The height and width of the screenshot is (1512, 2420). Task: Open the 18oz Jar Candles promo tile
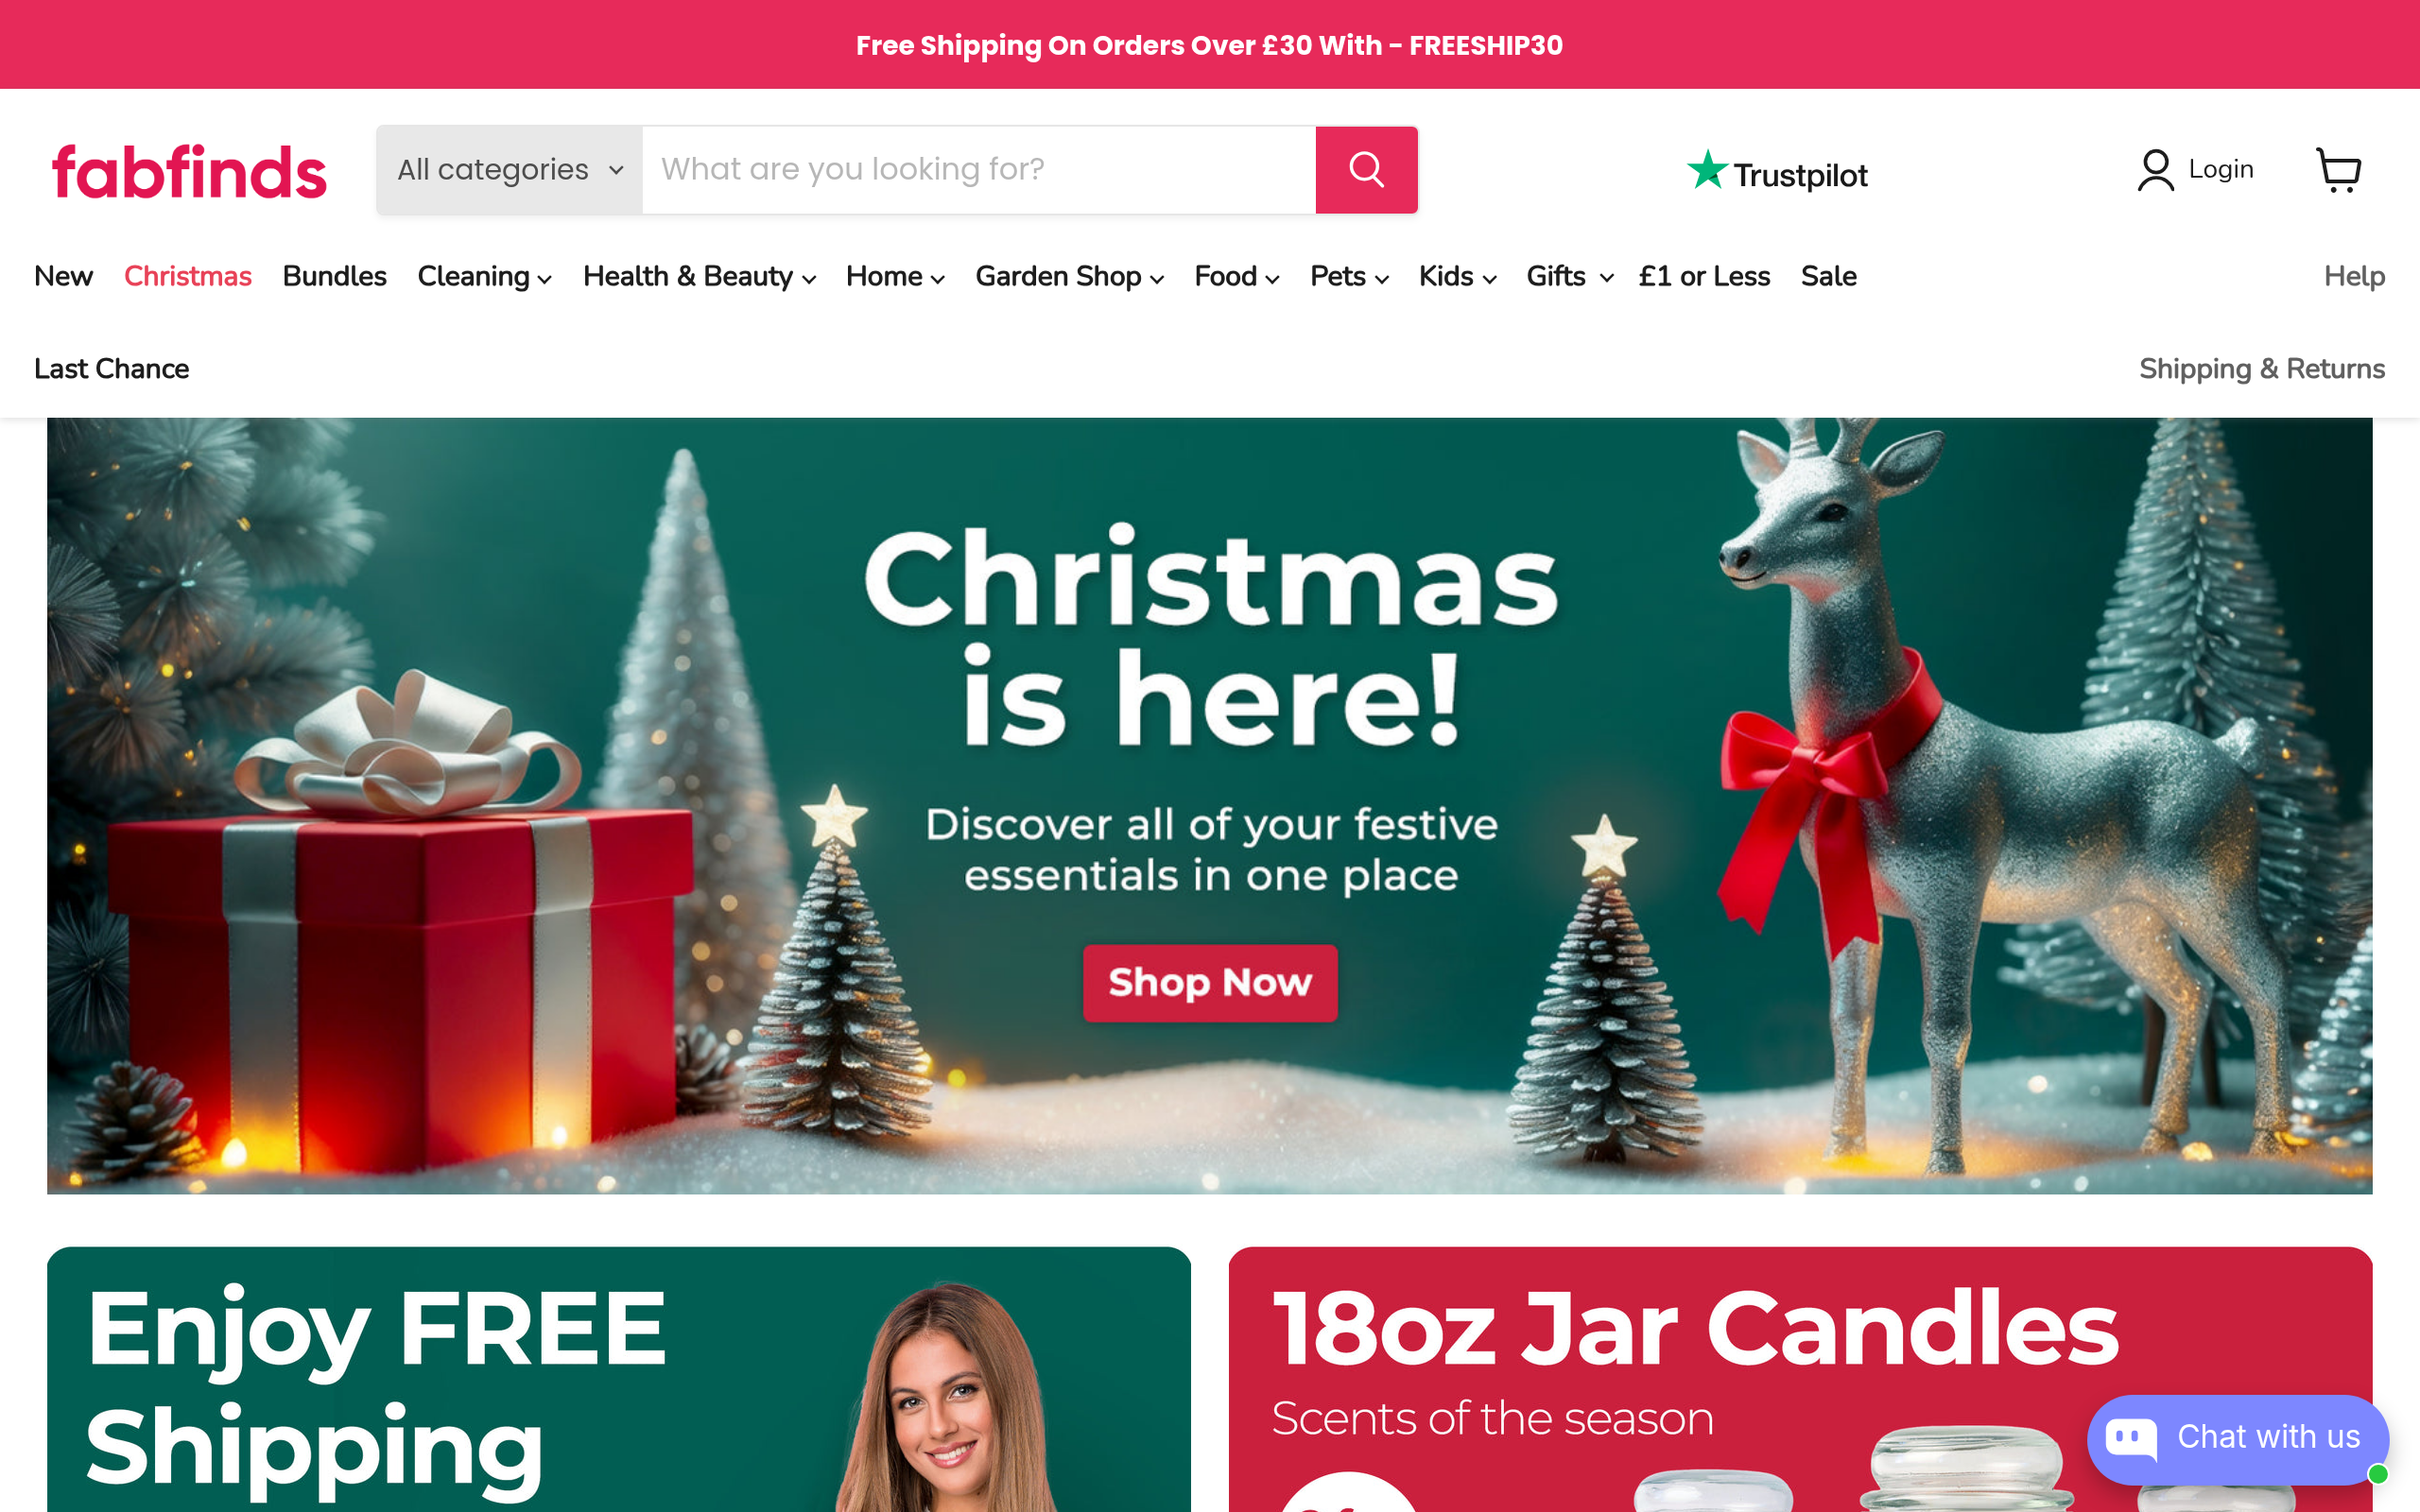click(x=1800, y=1379)
